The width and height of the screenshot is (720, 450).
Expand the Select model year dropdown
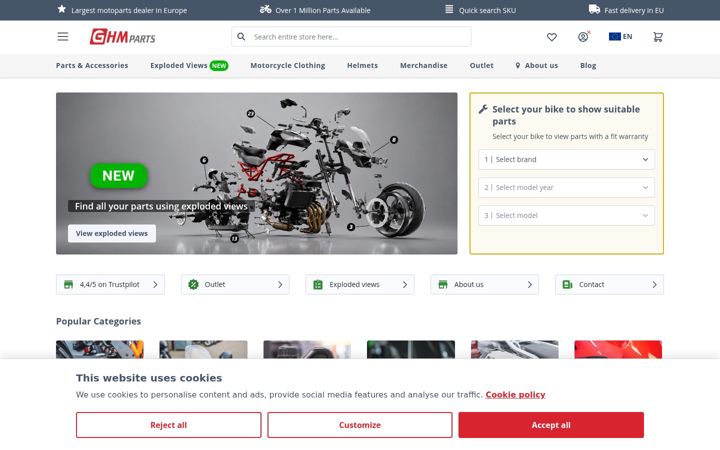pos(566,187)
